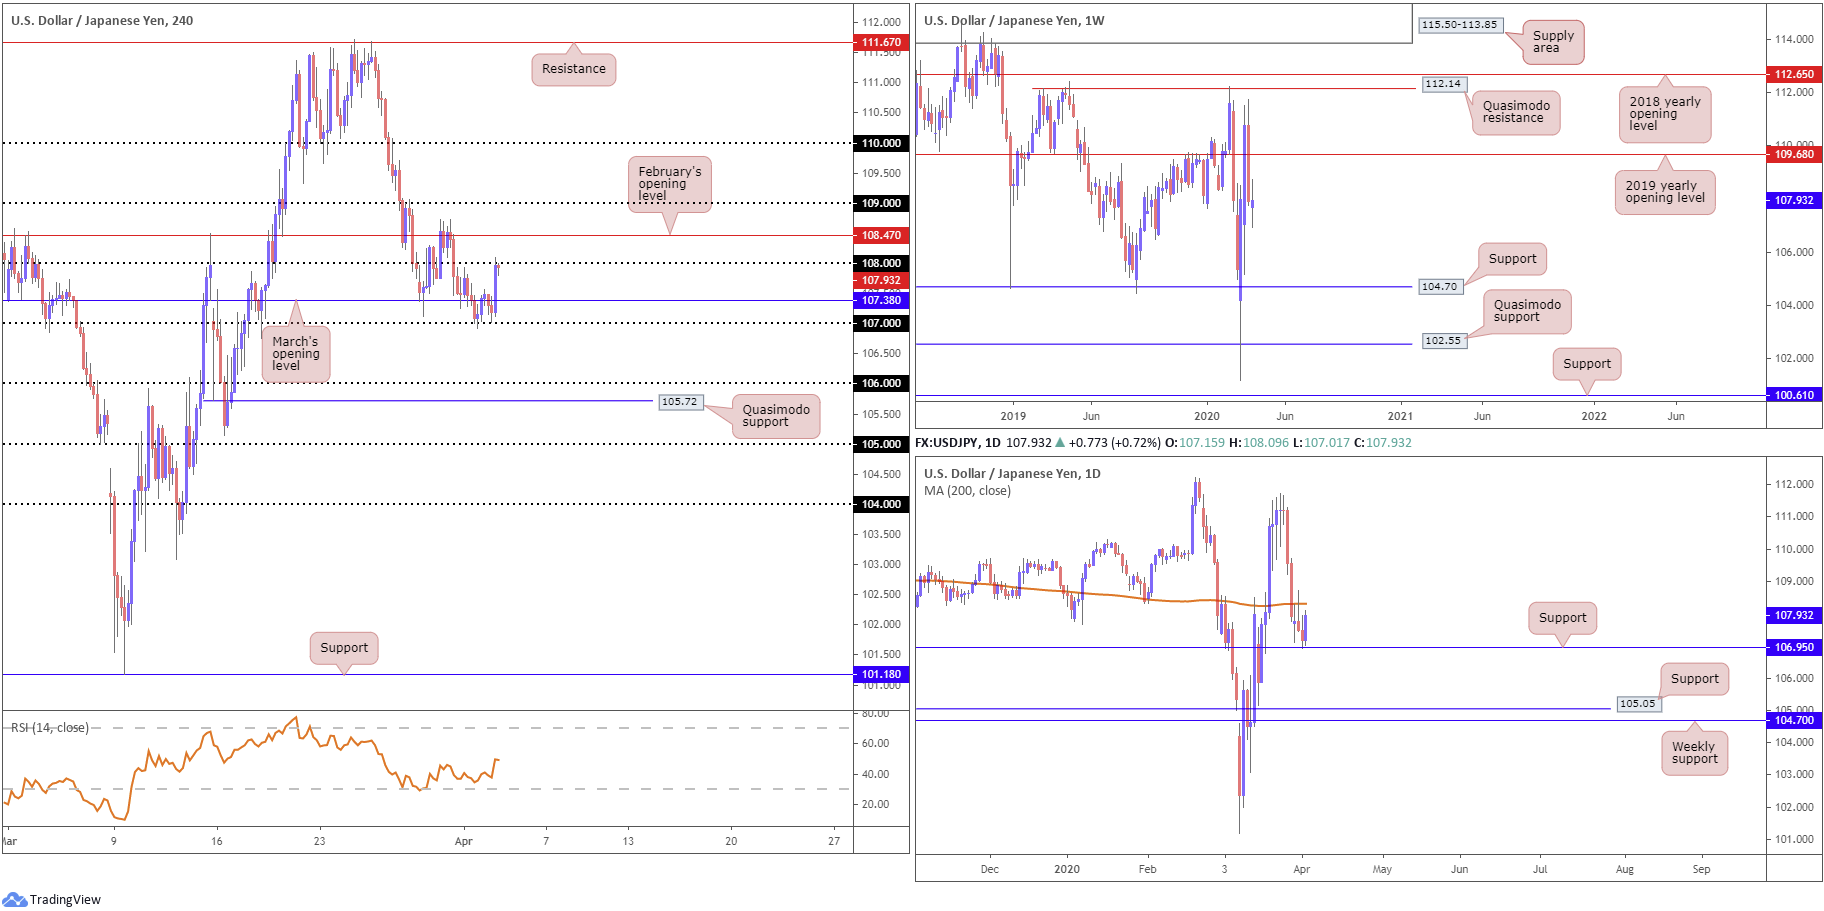Click the blue 107.932 label on daily chart

pyautogui.click(x=1794, y=615)
